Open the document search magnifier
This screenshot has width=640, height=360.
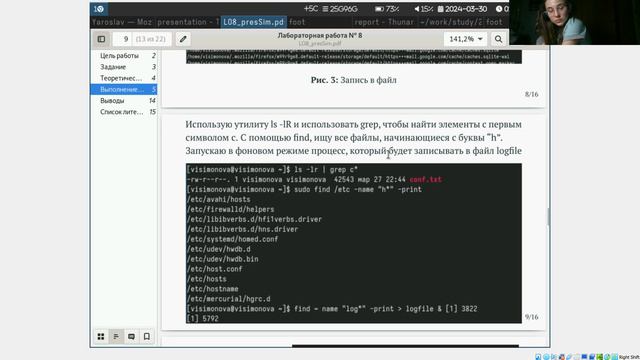tap(498, 39)
